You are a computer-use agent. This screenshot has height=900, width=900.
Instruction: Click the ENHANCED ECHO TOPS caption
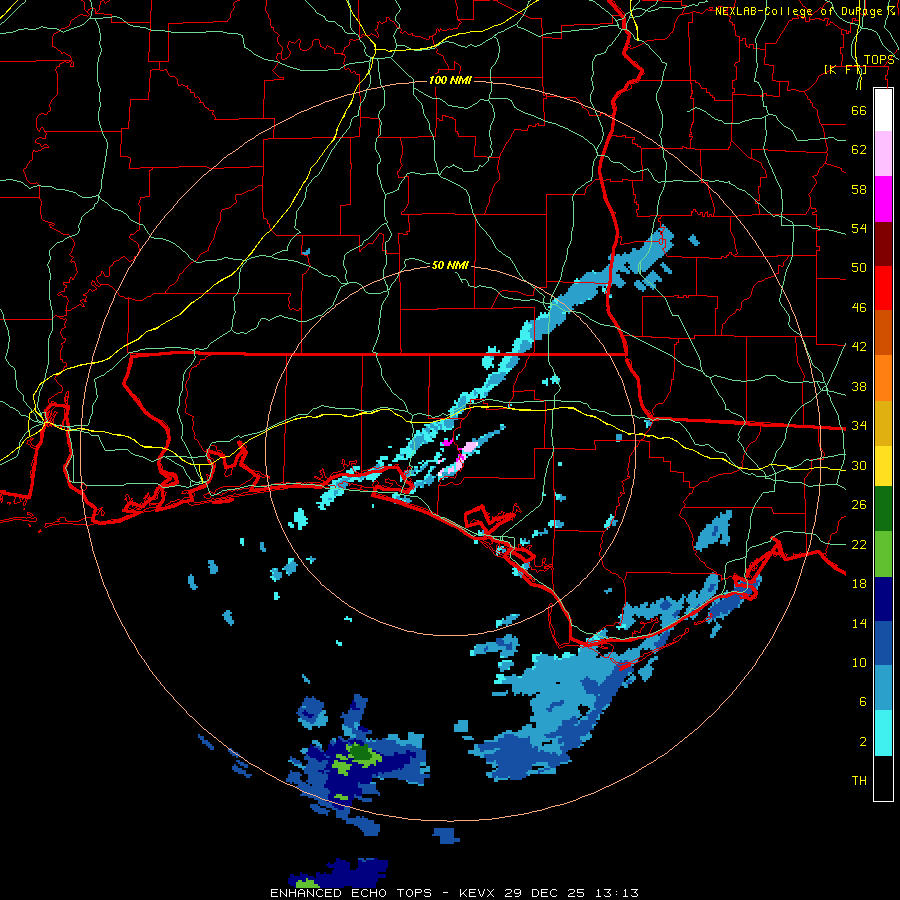(x=351, y=893)
